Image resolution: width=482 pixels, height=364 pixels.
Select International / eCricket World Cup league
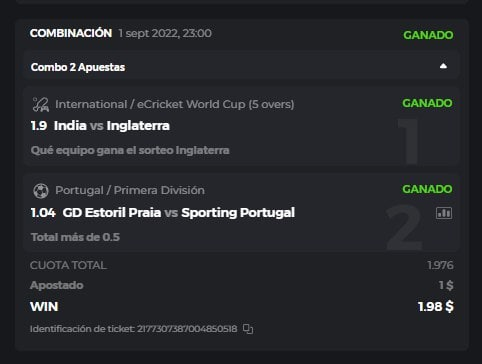coord(175,104)
